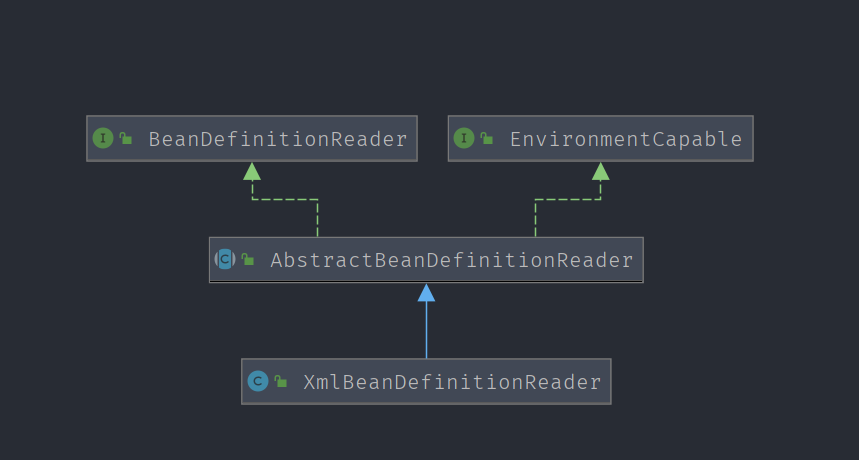
Task: Click the green lock icon beside BeanDefinitionReader
Action: (126, 139)
